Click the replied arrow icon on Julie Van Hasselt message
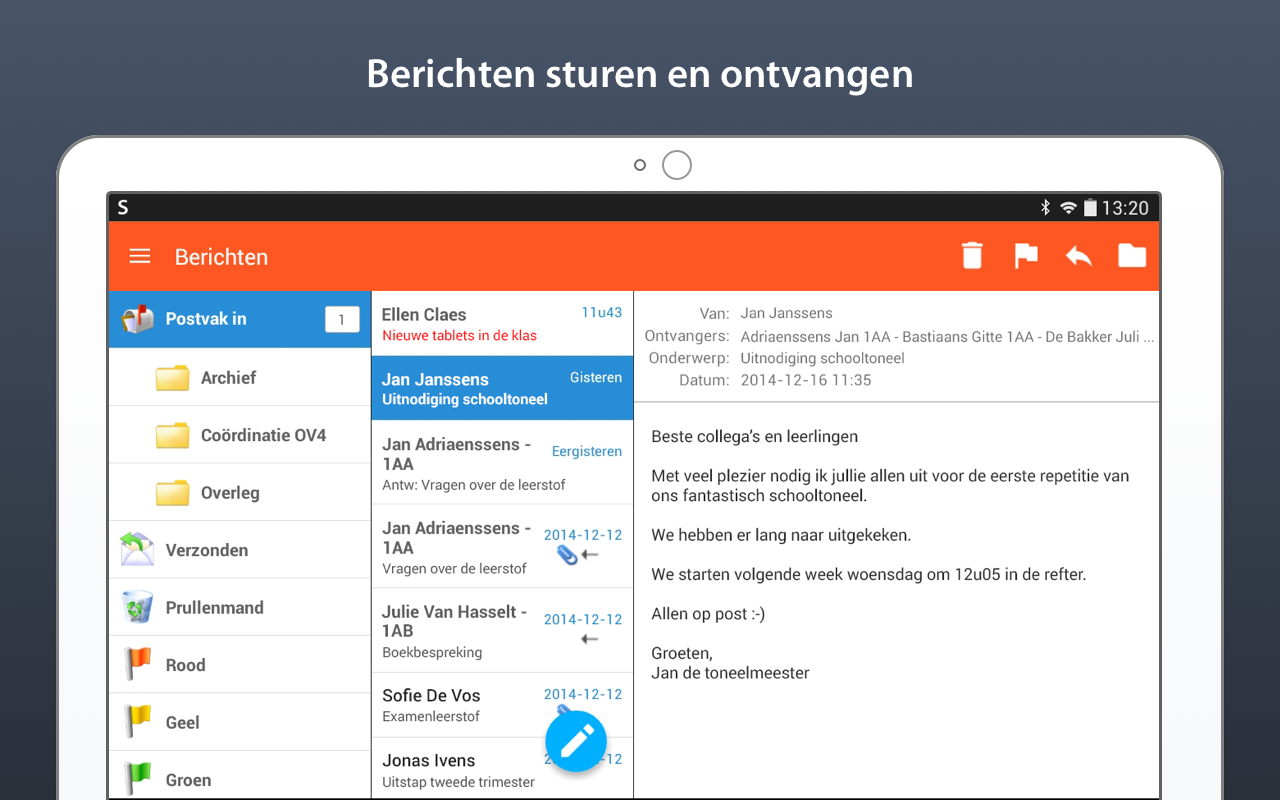The image size is (1280, 800). click(590, 638)
